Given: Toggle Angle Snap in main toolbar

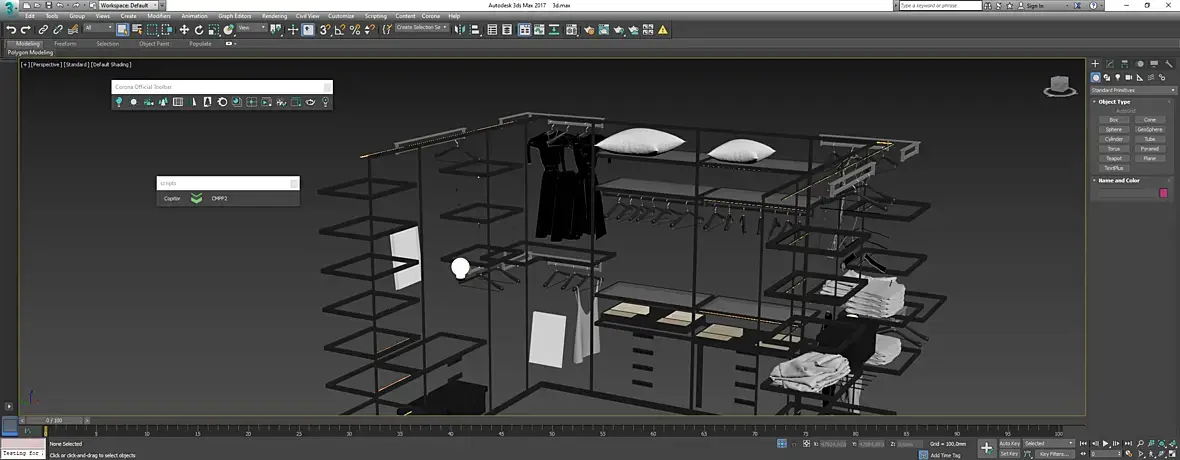Looking at the screenshot, I should 340,30.
